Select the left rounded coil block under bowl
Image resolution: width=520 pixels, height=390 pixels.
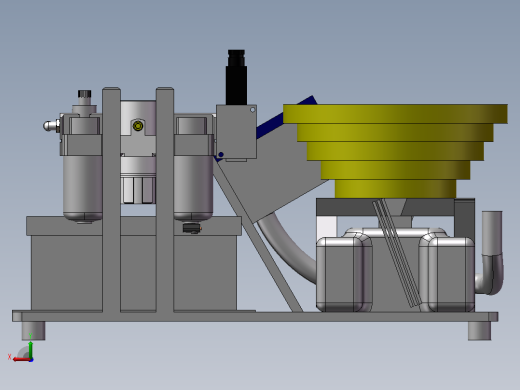click(344, 274)
